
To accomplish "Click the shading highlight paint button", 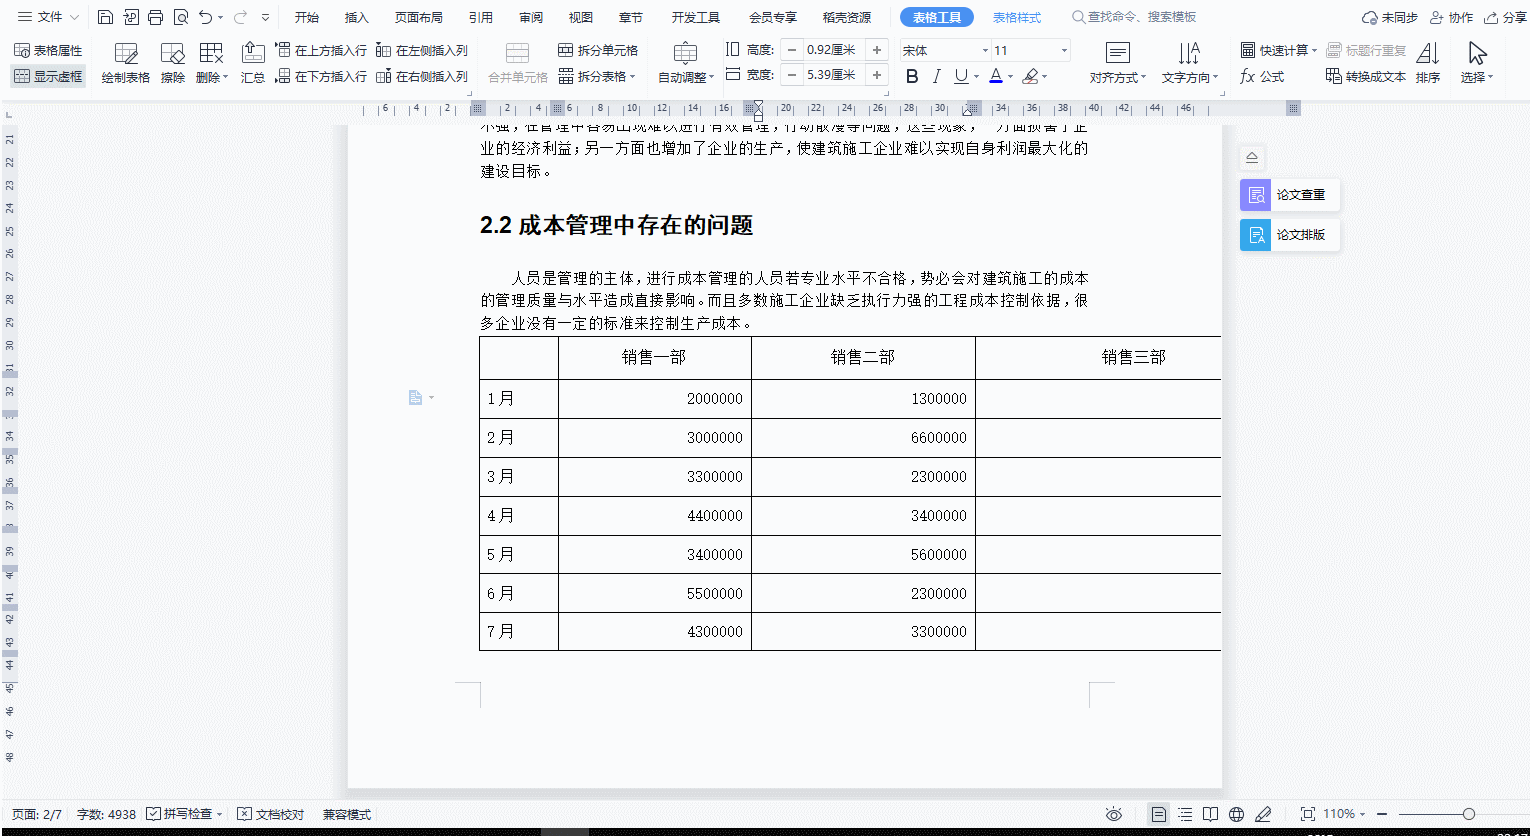I will click(1030, 76).
